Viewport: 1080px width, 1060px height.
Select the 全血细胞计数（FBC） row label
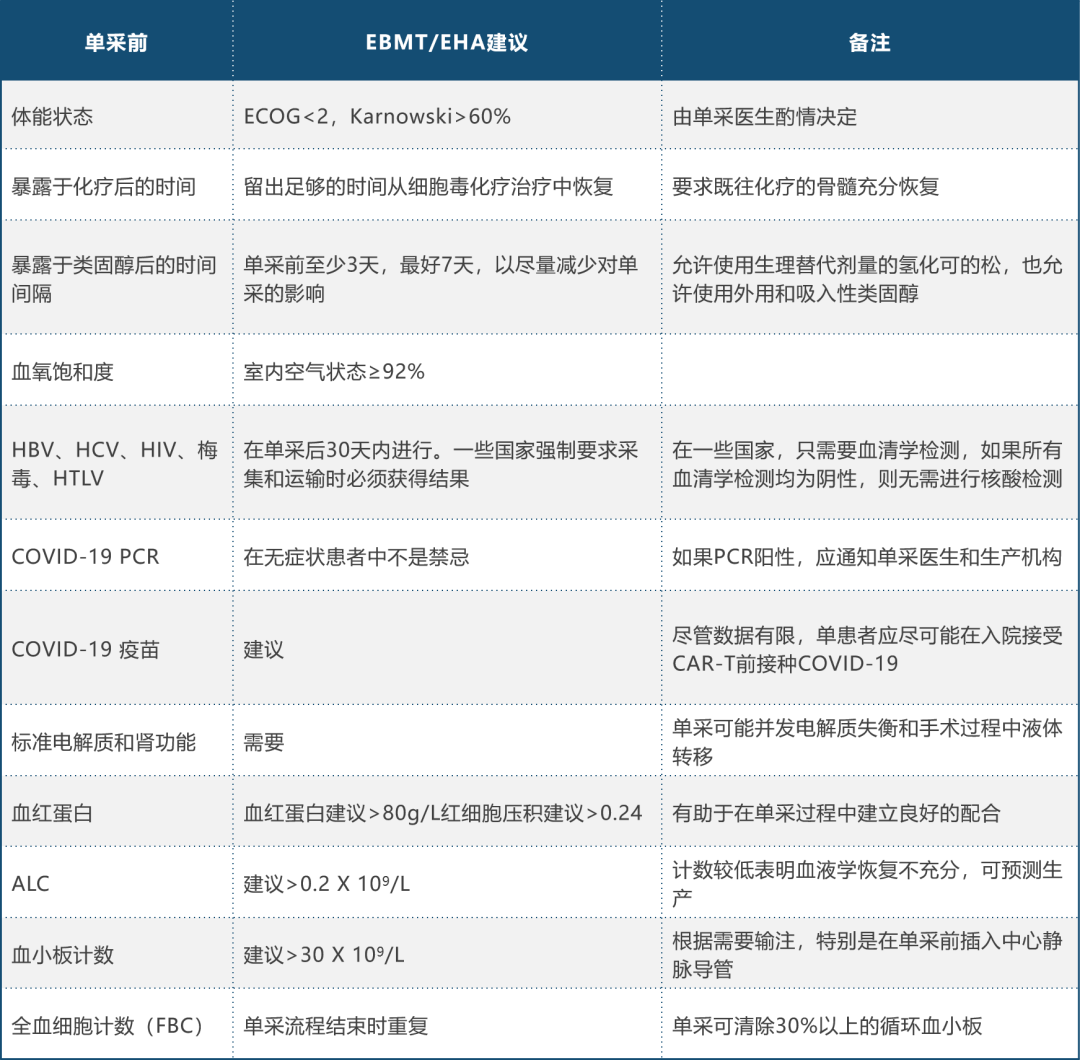108,1026
